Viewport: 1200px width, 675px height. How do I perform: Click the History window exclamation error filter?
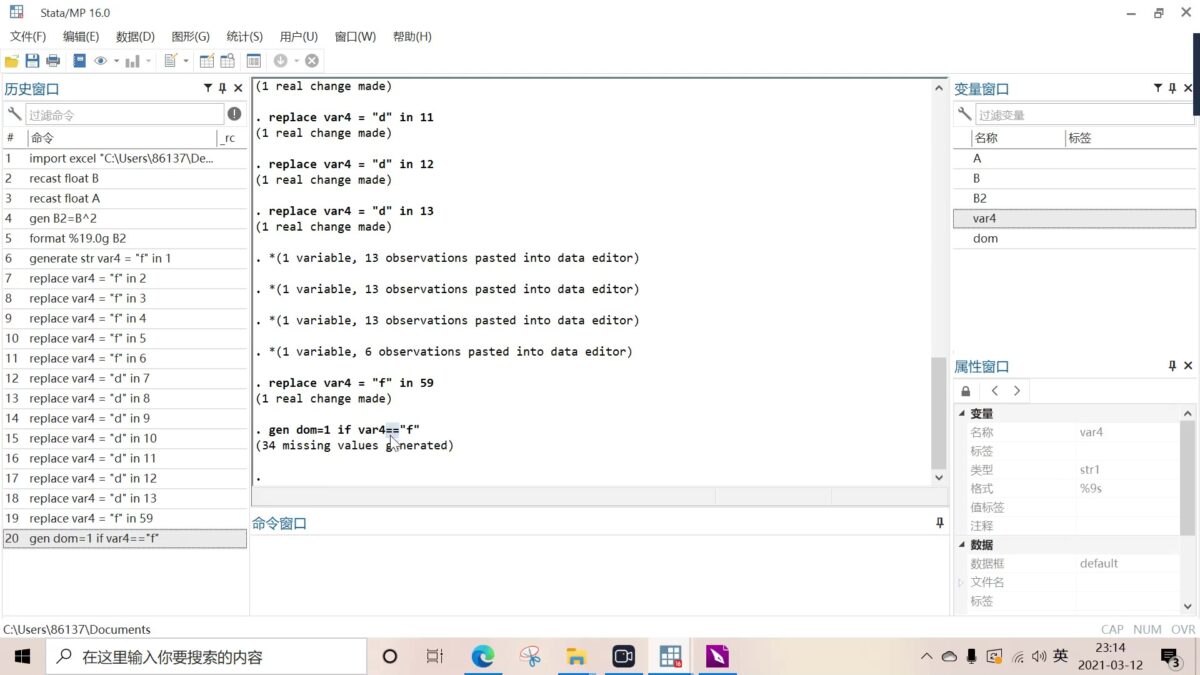(234, 114)
